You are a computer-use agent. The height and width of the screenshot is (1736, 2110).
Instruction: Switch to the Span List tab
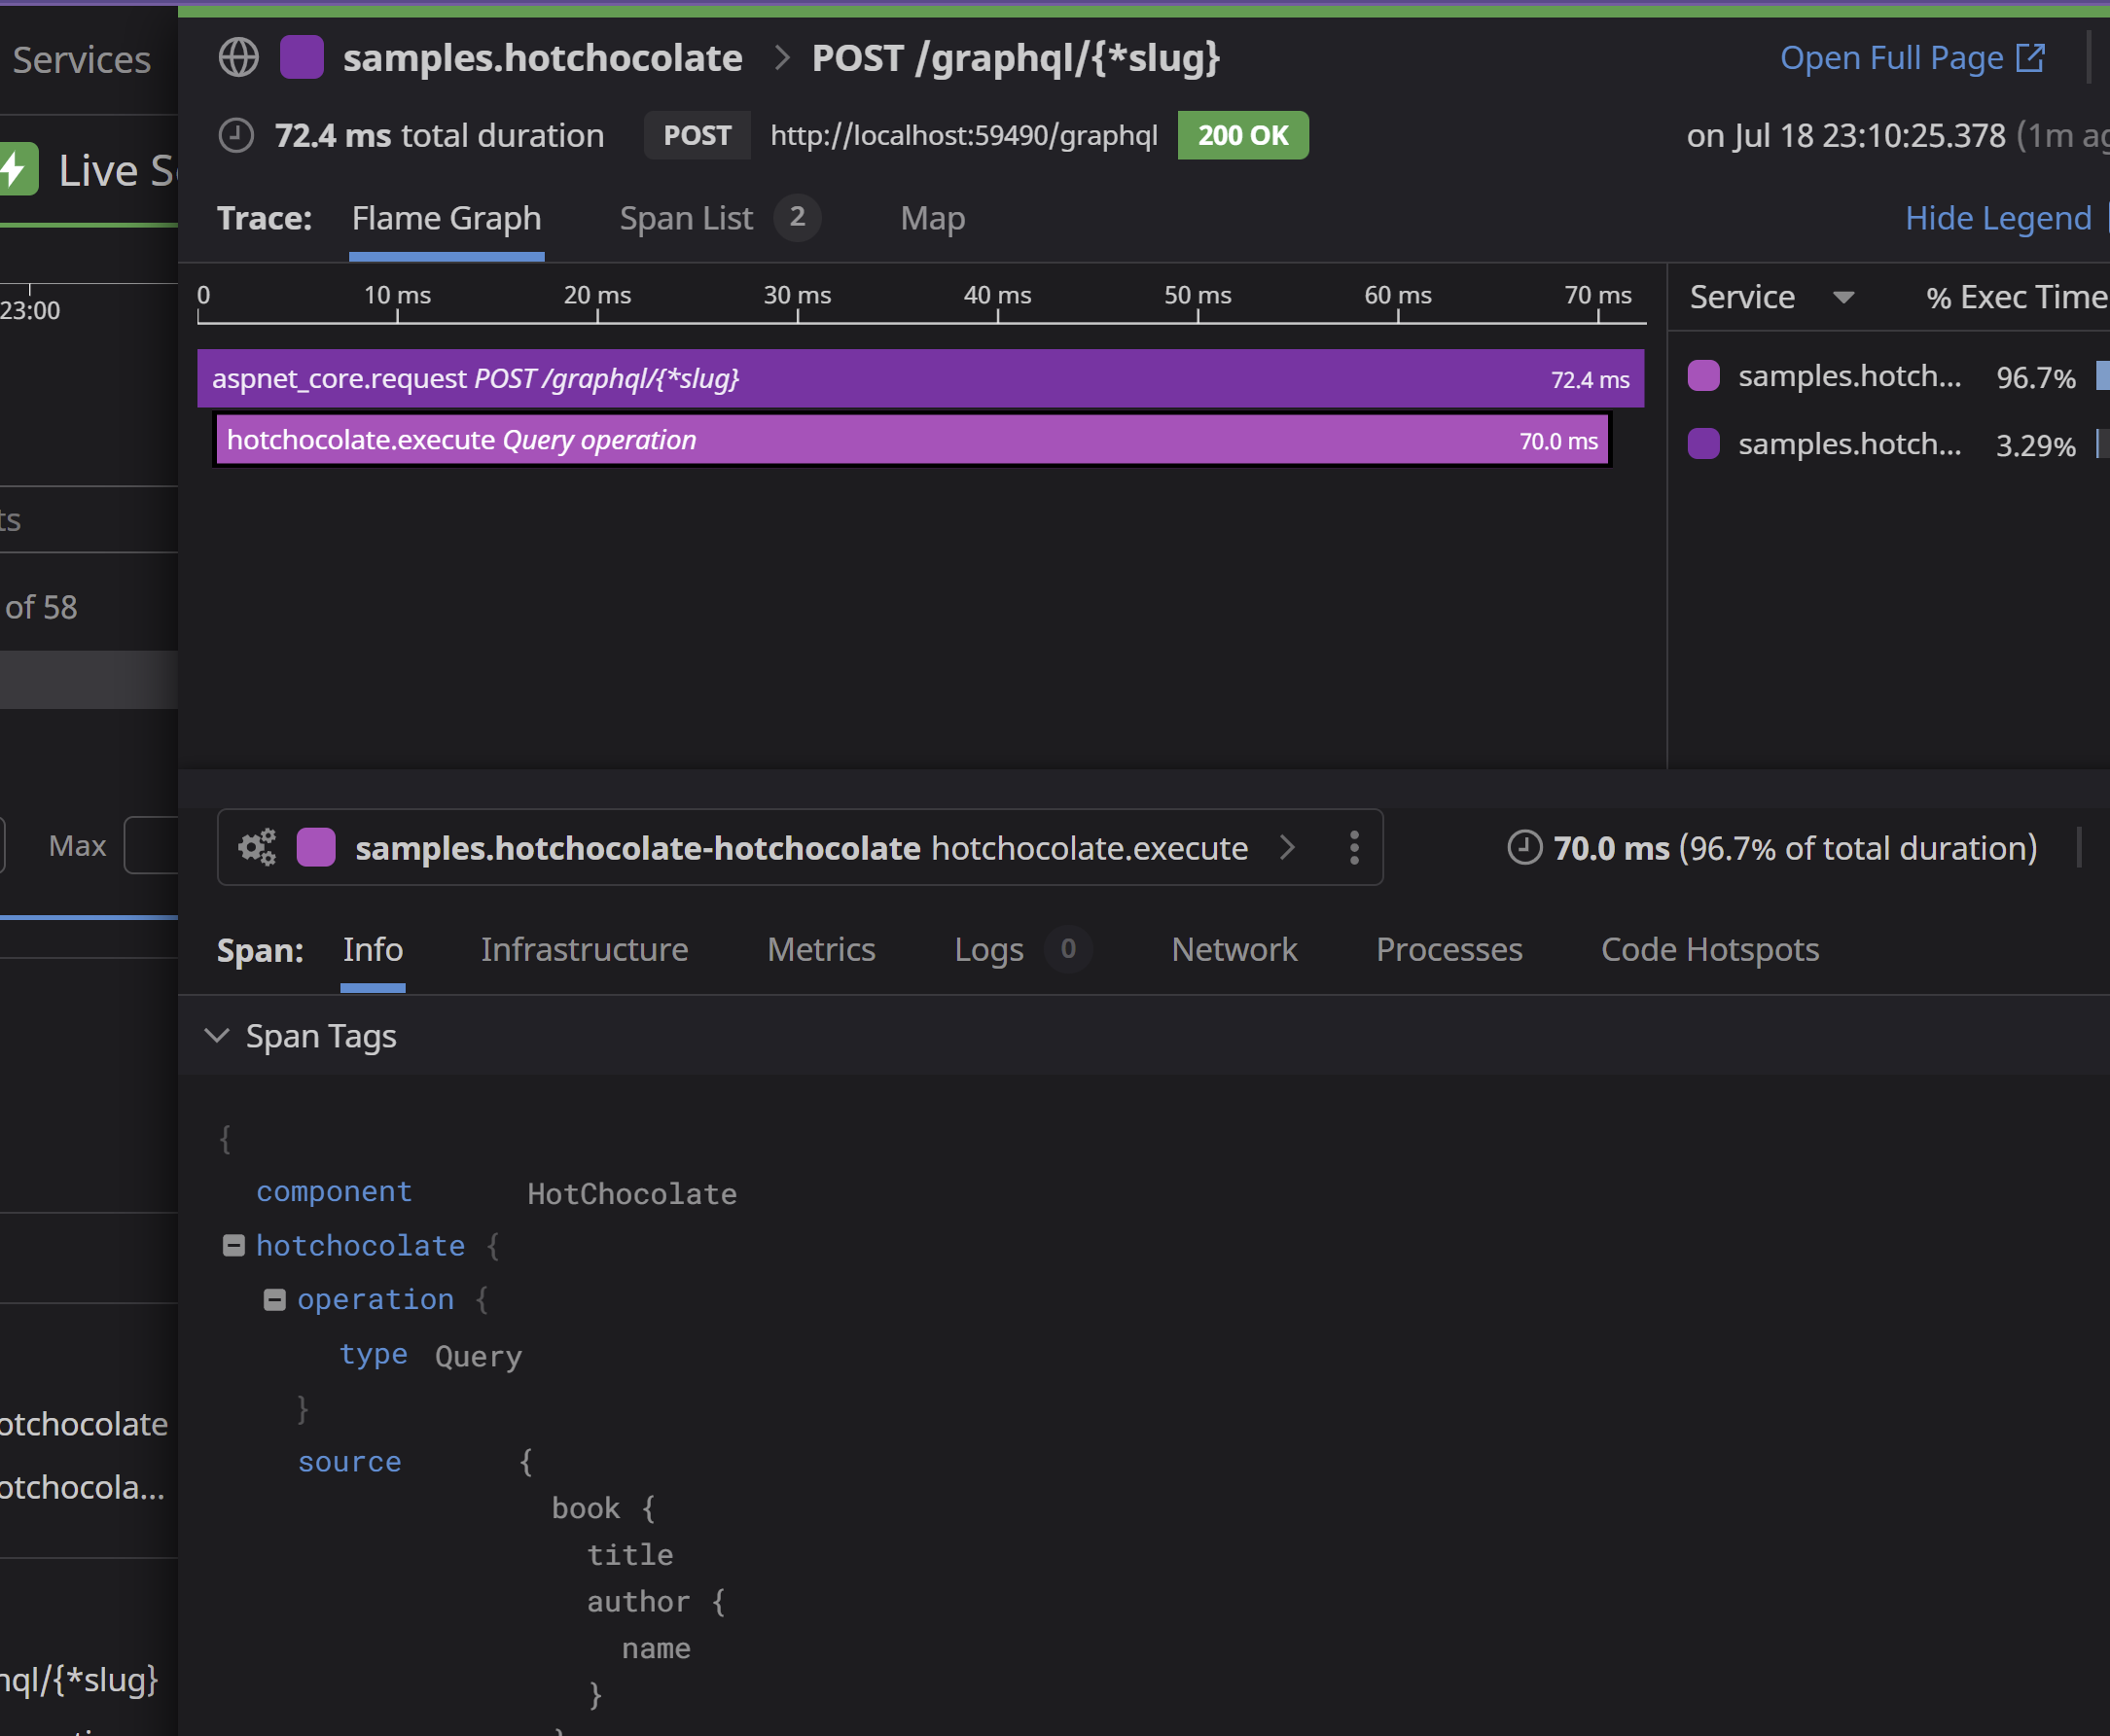686,218
